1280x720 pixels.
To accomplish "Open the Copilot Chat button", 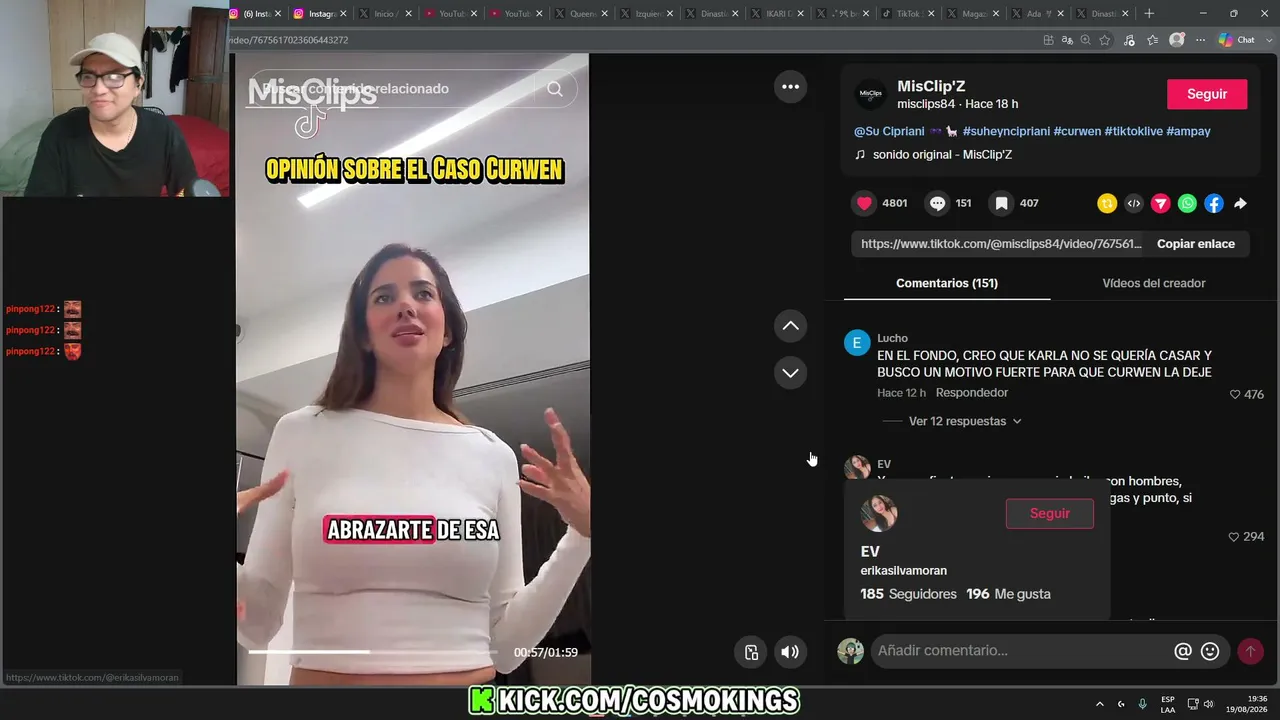I will coord(1237,40).
